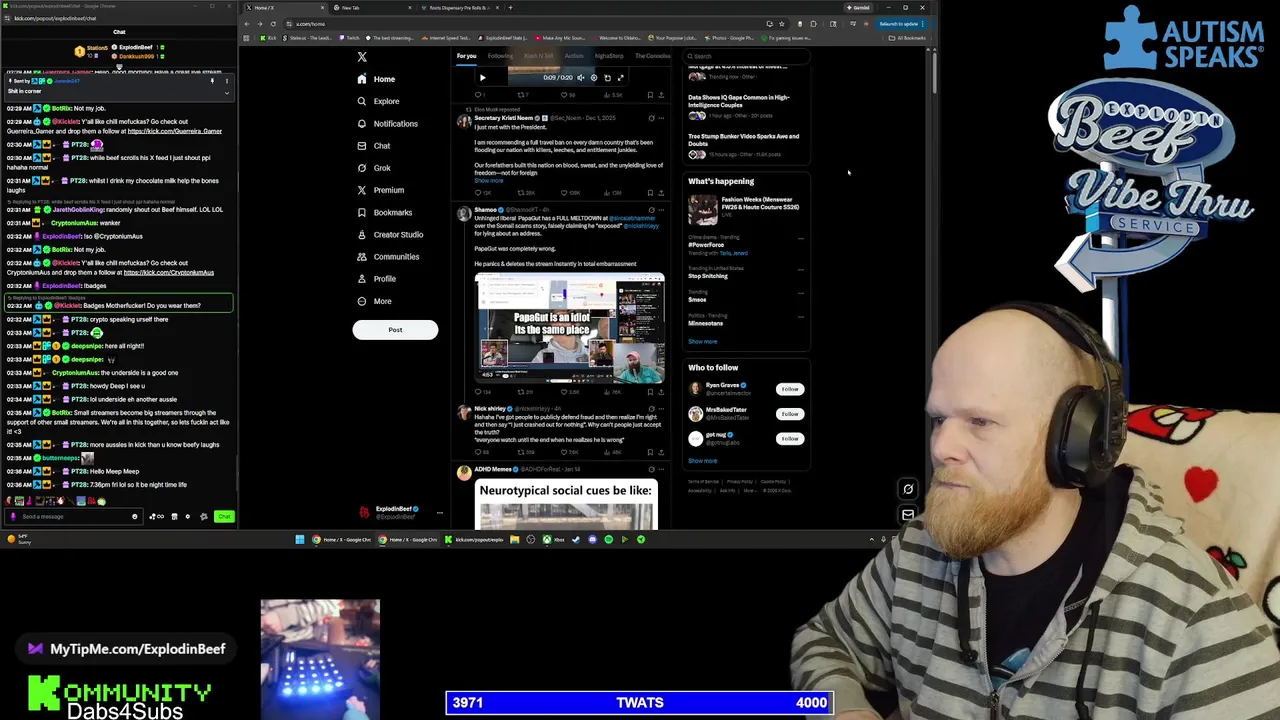Click the blue Post button
Viewport: 1280px width, 720px height.
click(395, 330)
